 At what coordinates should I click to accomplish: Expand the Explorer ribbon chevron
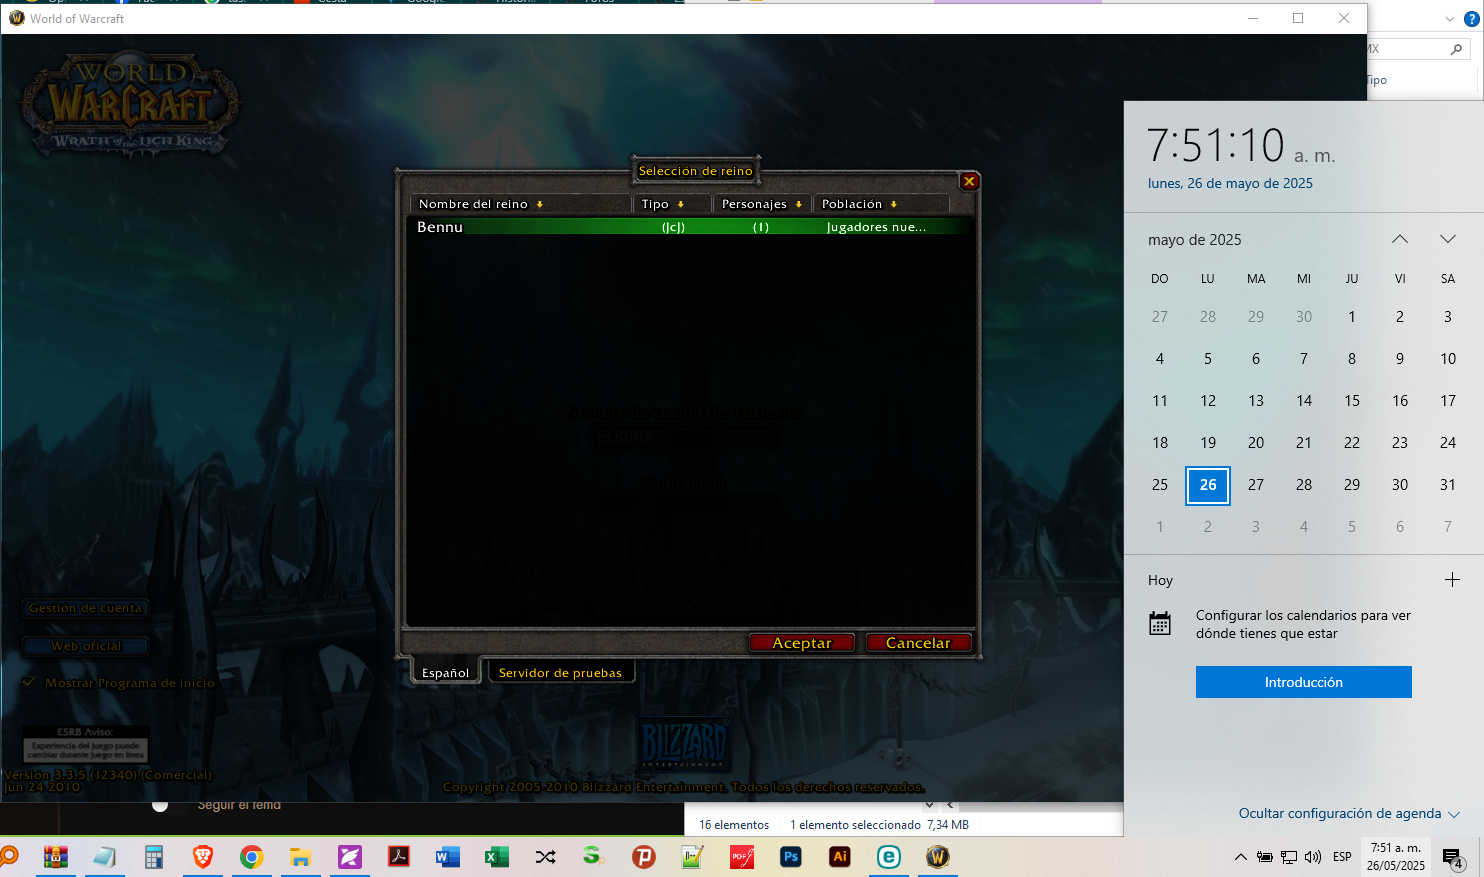pos(1450,19)
